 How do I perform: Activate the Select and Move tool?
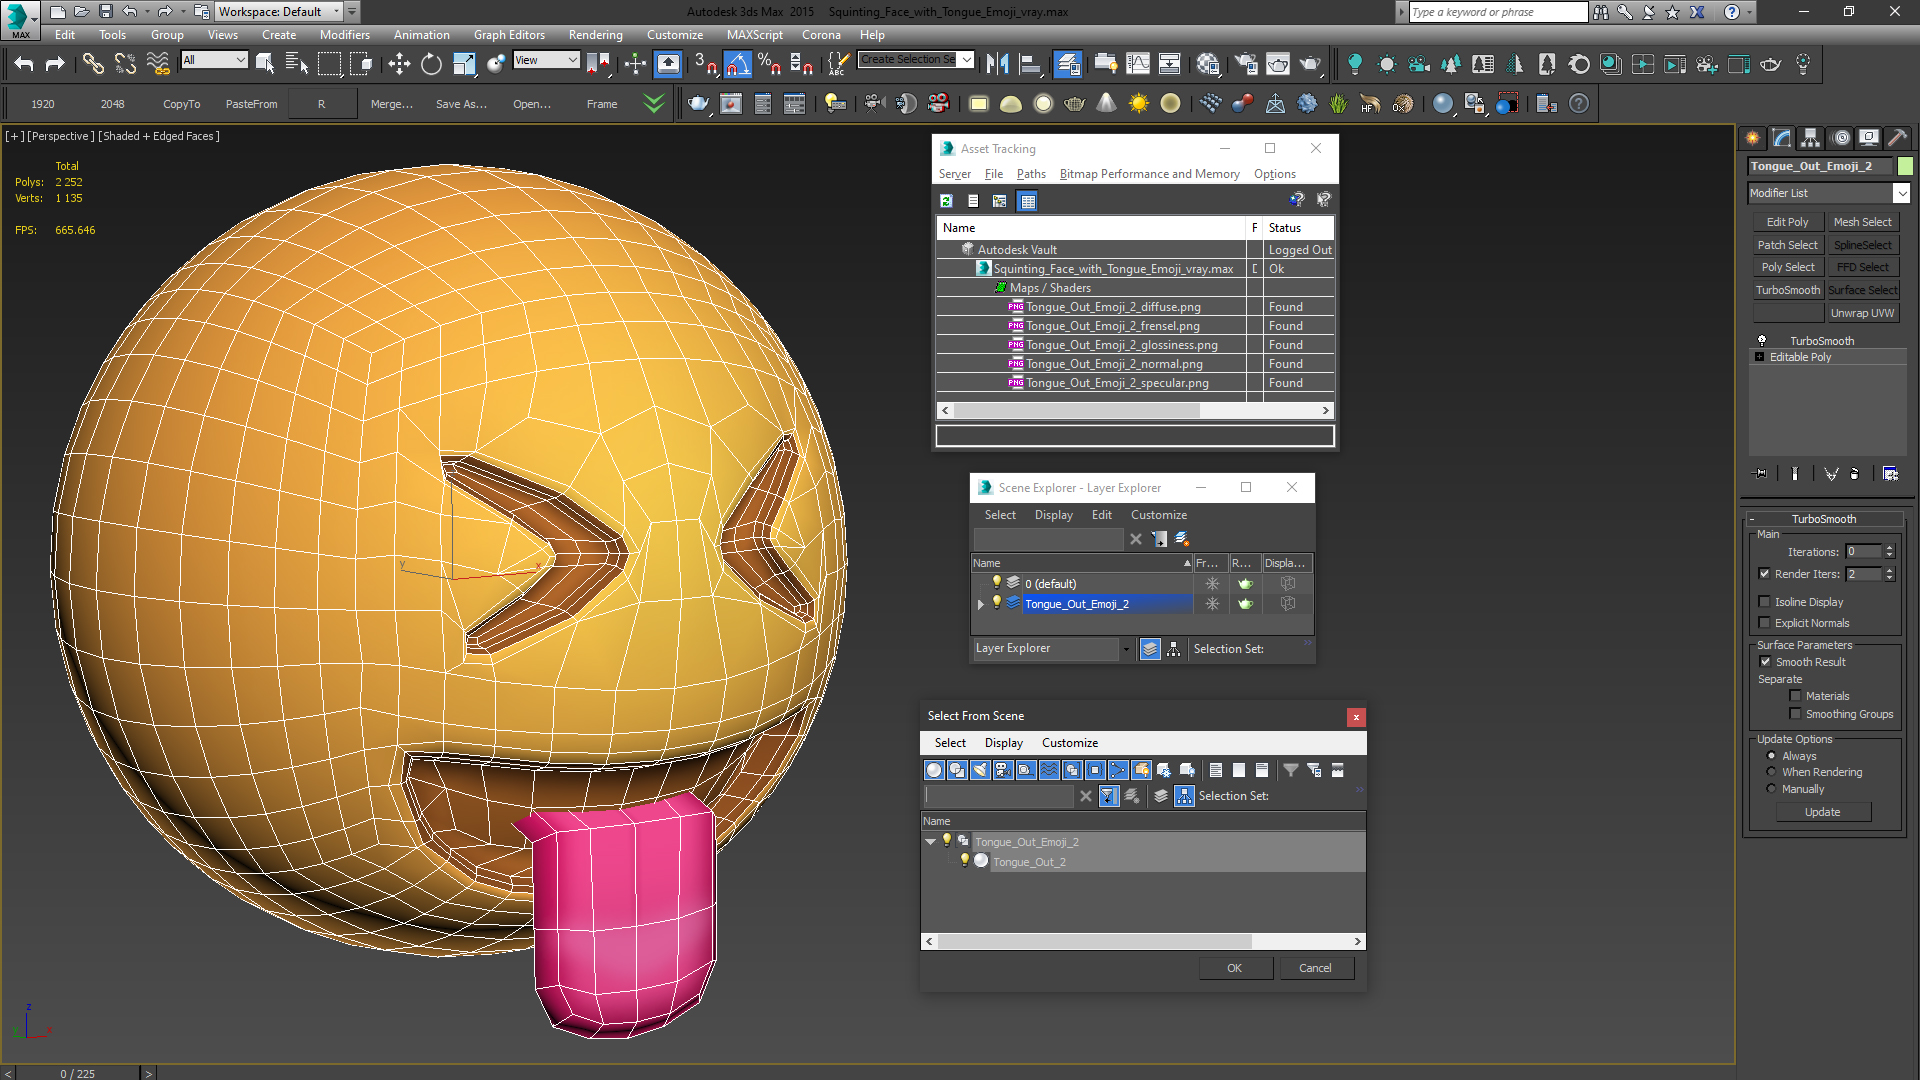click(x=399, y=64)
